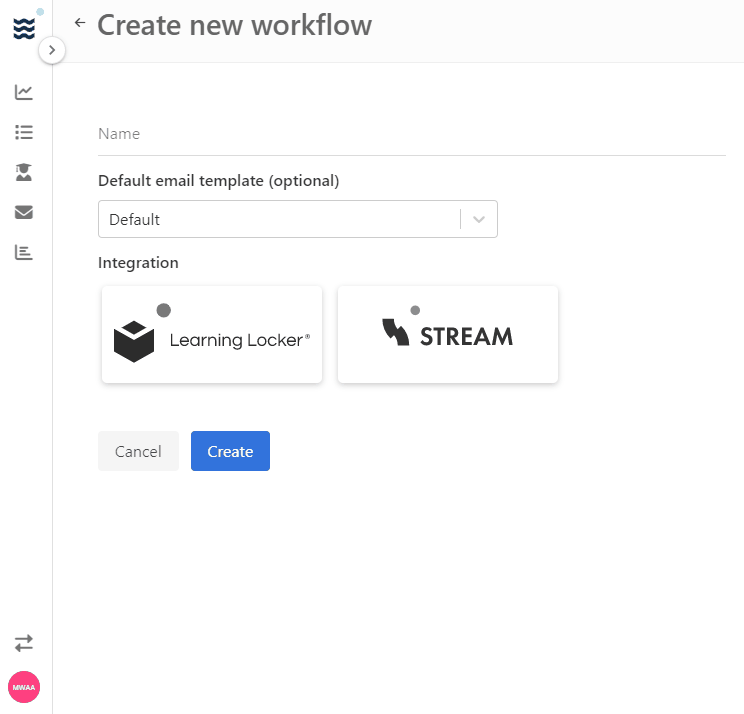This screenshot has height=714, width=744.
Task: Choose the STREAM integration card
Action: [x=448, y=334]
